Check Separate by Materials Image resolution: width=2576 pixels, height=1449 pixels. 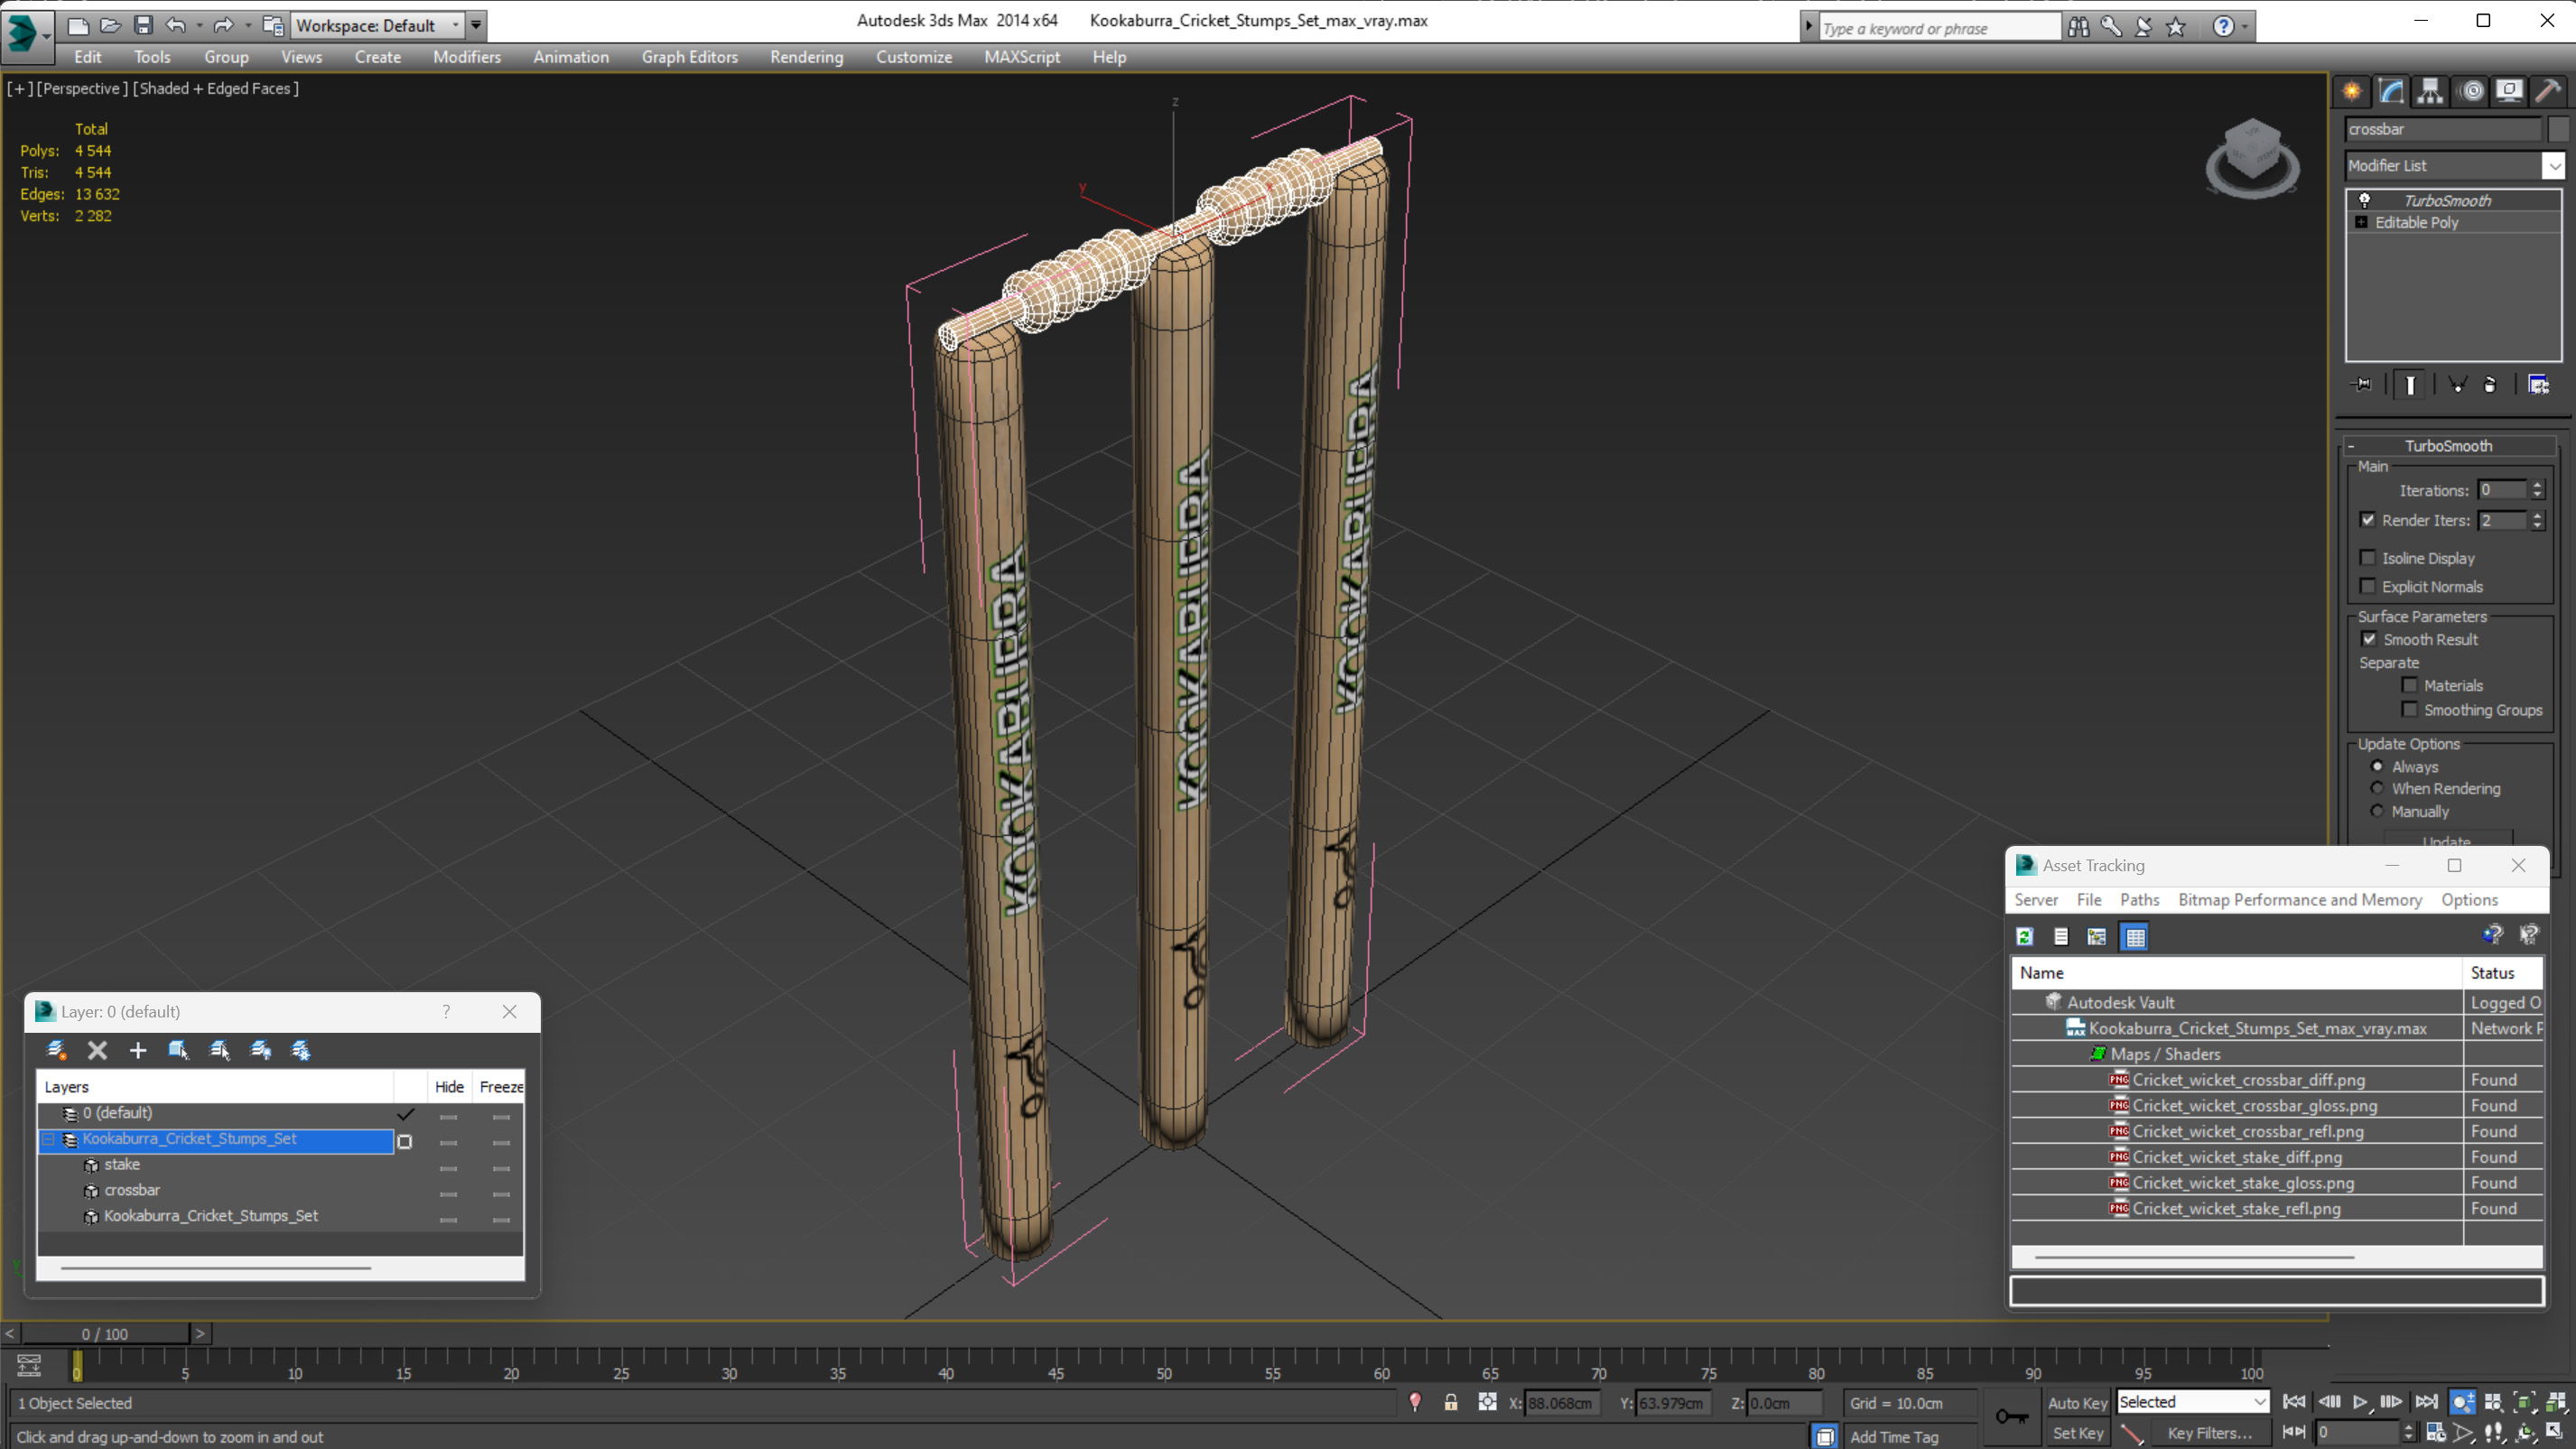coord(2409,685)
